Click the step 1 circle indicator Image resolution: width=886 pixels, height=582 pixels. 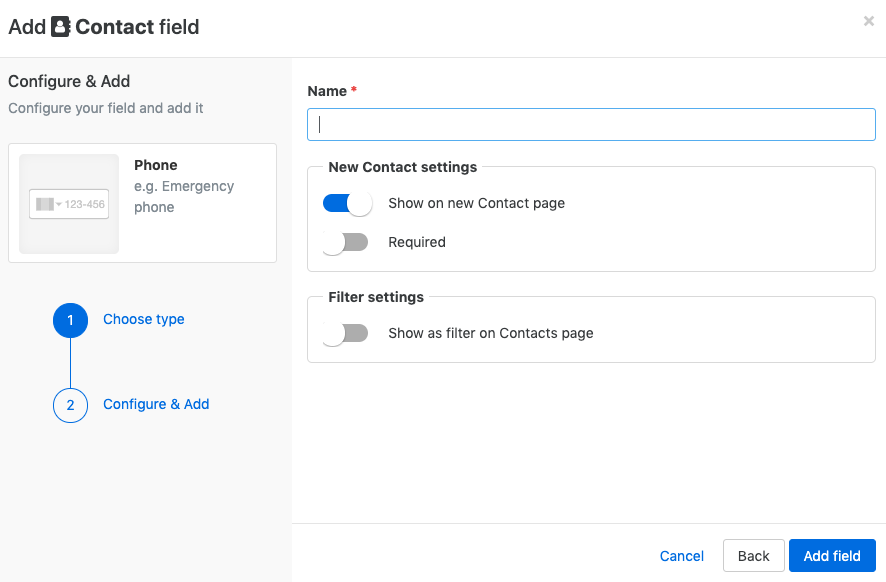coord(71,320)
